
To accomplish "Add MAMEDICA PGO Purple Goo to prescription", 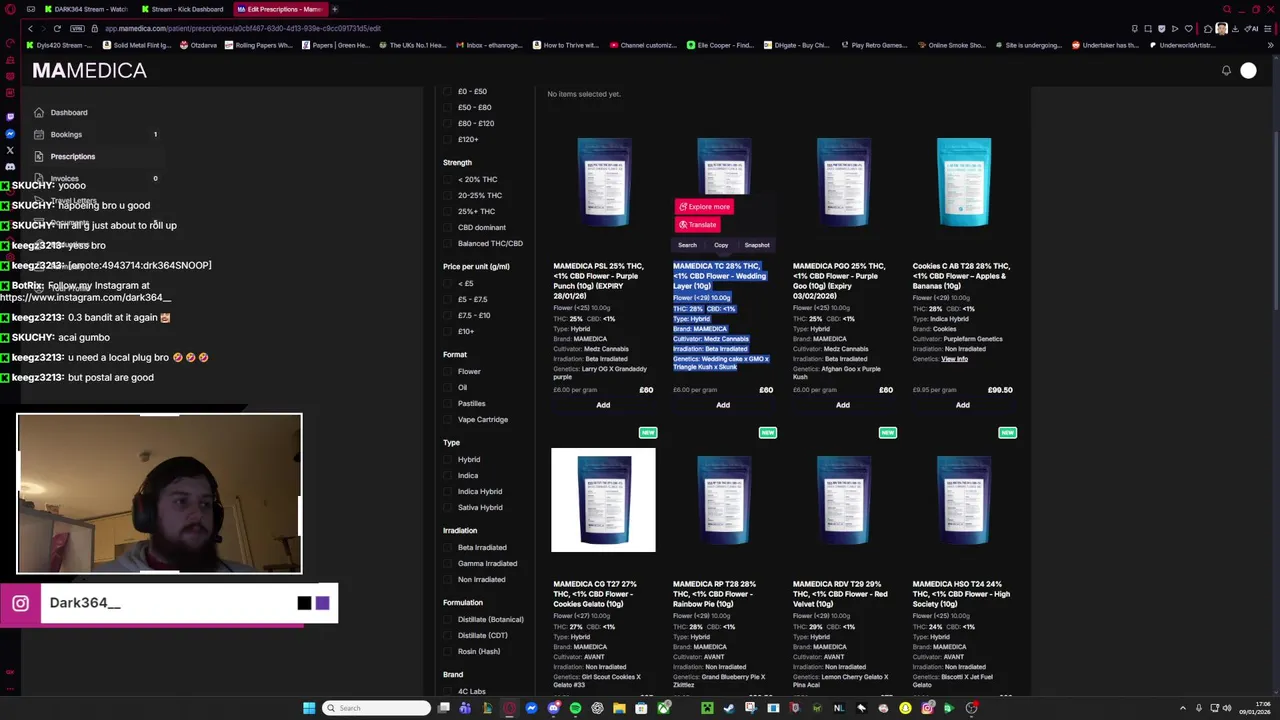I will (x=843, y=405).
